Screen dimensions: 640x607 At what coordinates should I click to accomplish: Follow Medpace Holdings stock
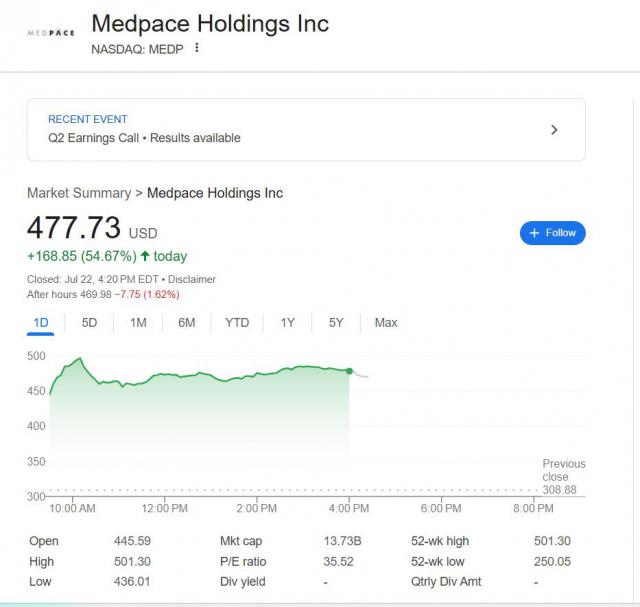coord(553,233)
